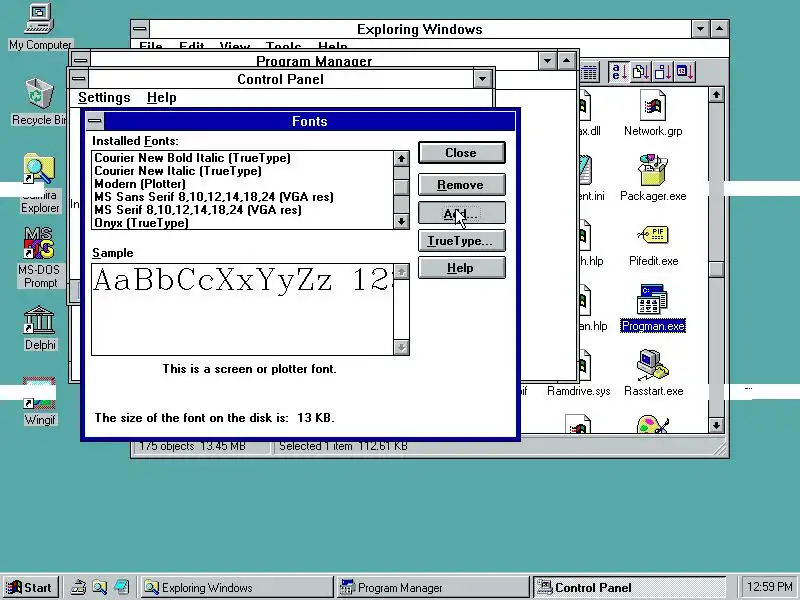Screen dimensions: 800x600
Task: Select MS Sans Serif 8,10,12,14,18,24 font
Action: pos(242,197)
